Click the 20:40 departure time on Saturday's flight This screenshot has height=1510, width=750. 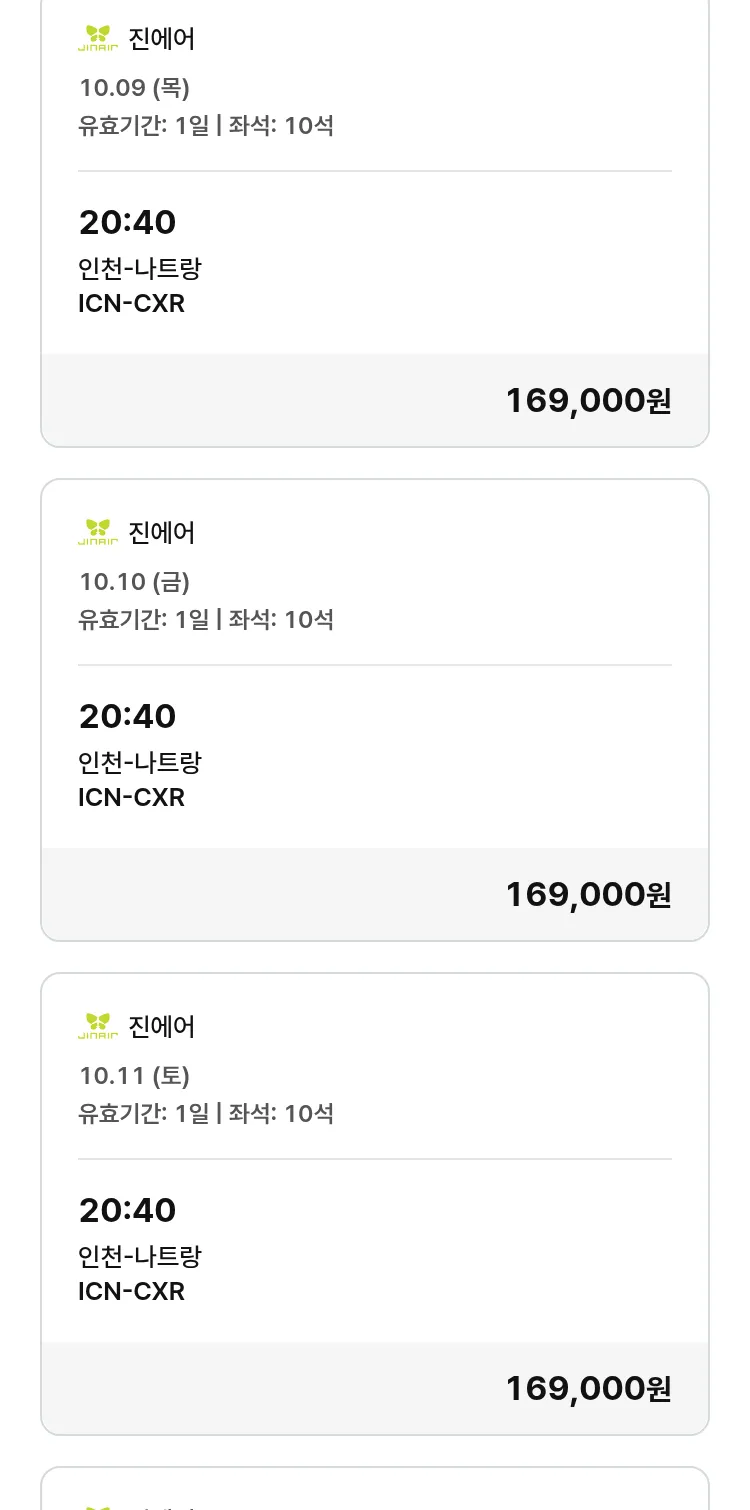tap(127, 1210)
